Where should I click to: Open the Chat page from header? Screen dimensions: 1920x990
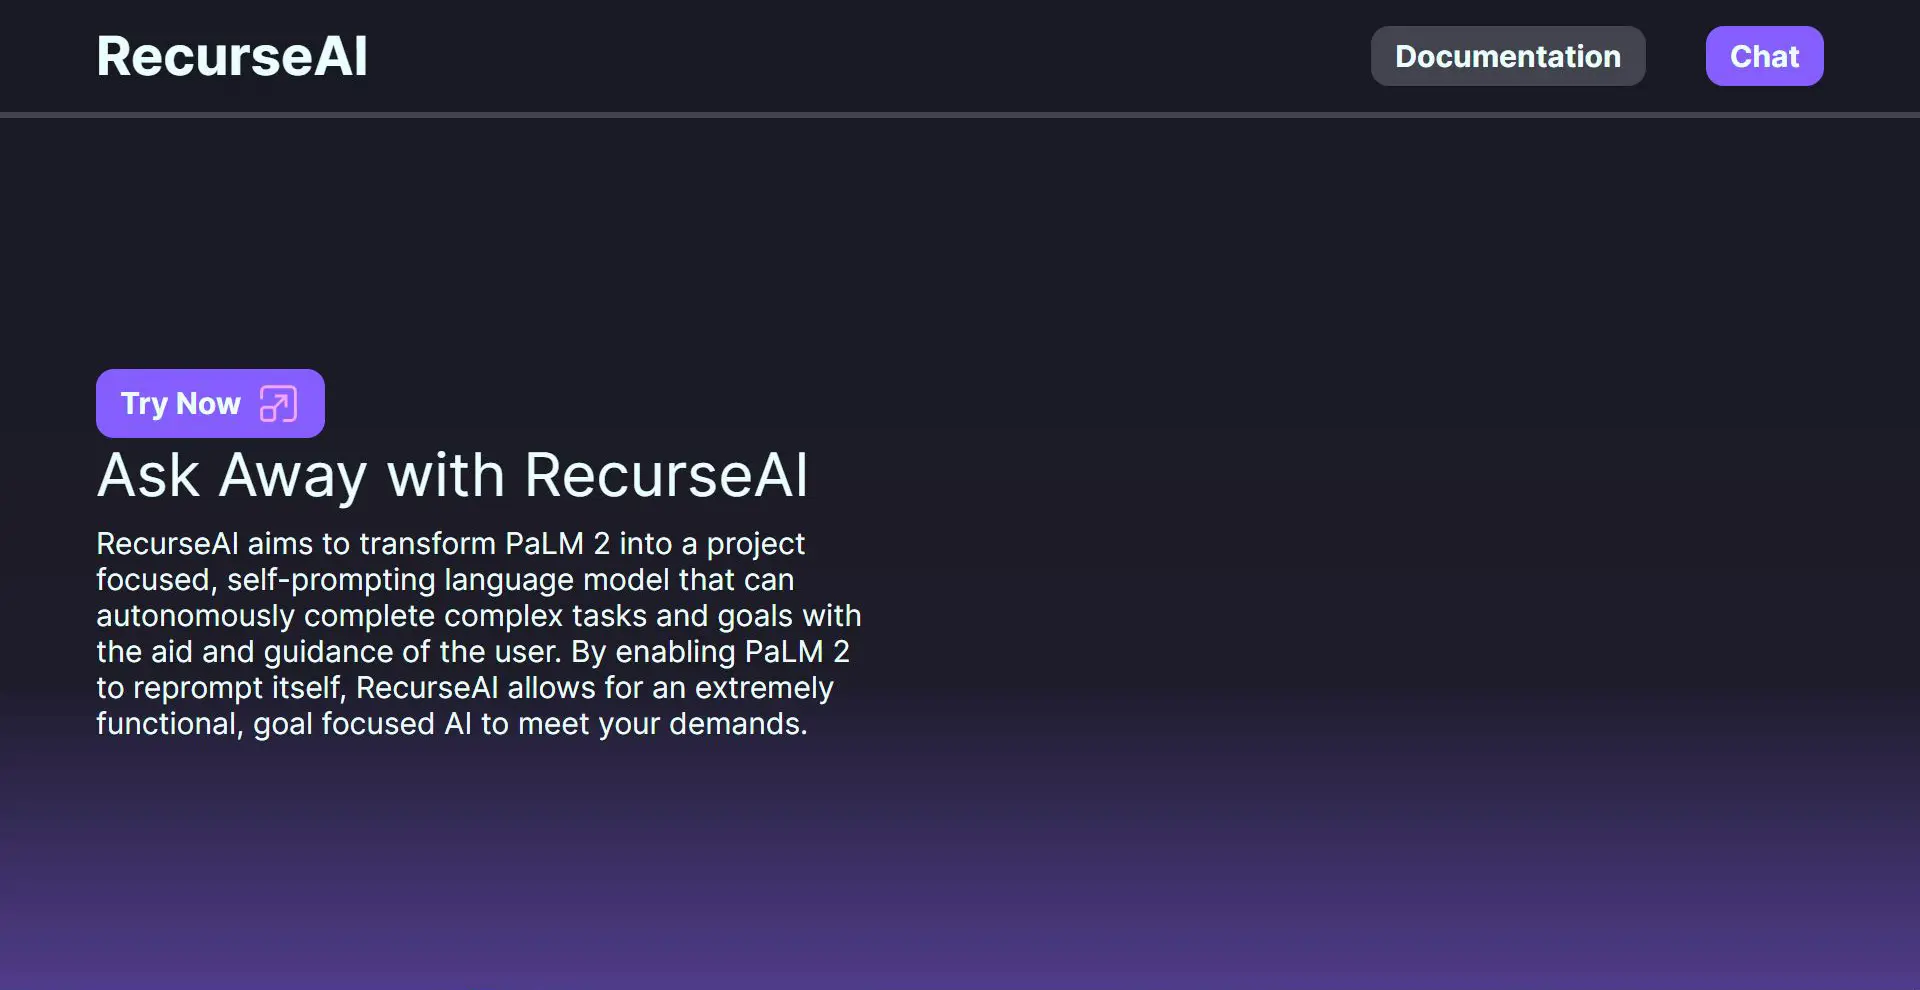pyautogui.click(x=1764, y=56)
